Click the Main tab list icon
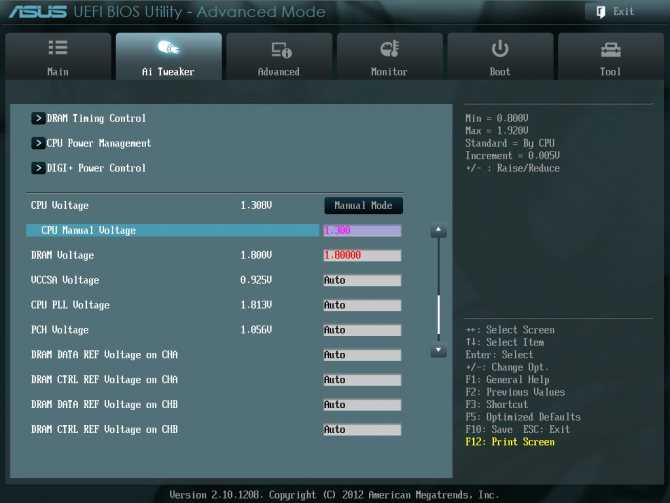This screenshot has height=503, width=670. tap(58, 48)
